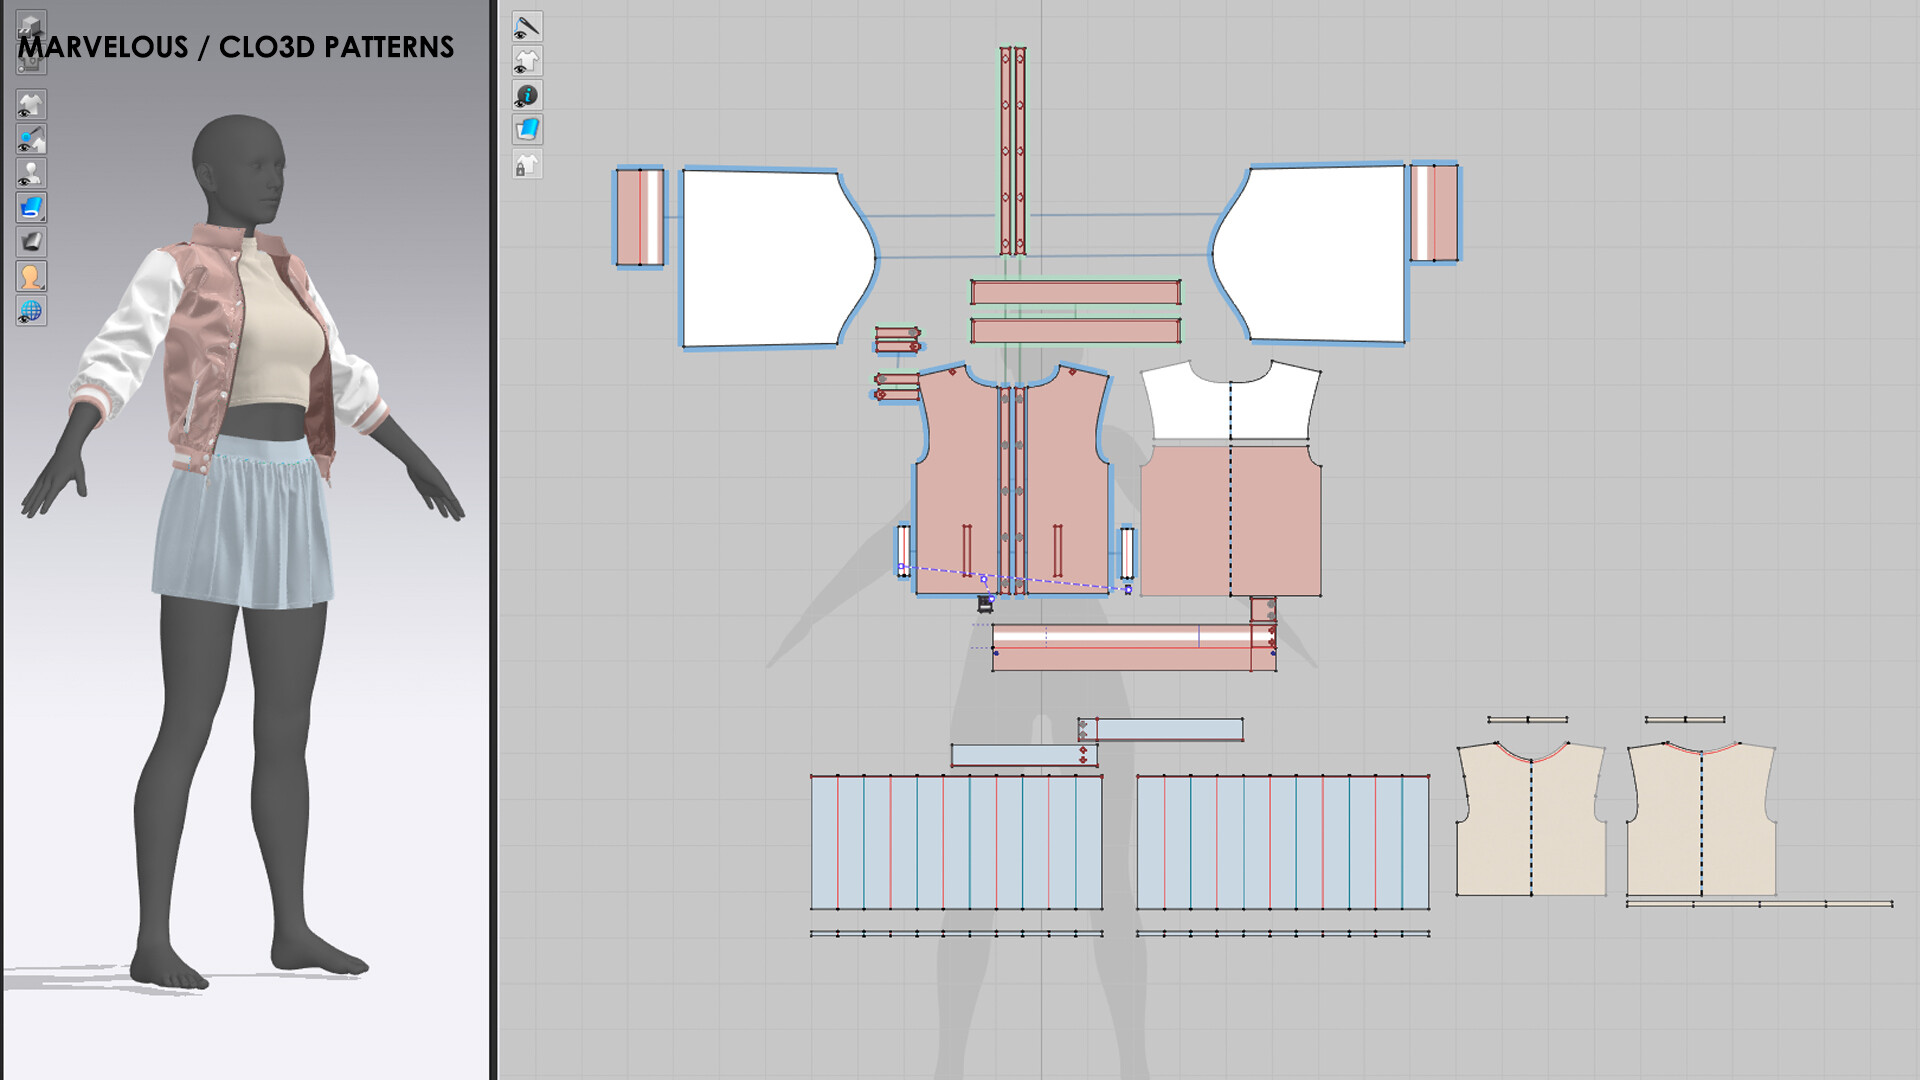Select the right blue pleated skirt panel
Screen dimensions: 1920x1080
pos(1283,842)
